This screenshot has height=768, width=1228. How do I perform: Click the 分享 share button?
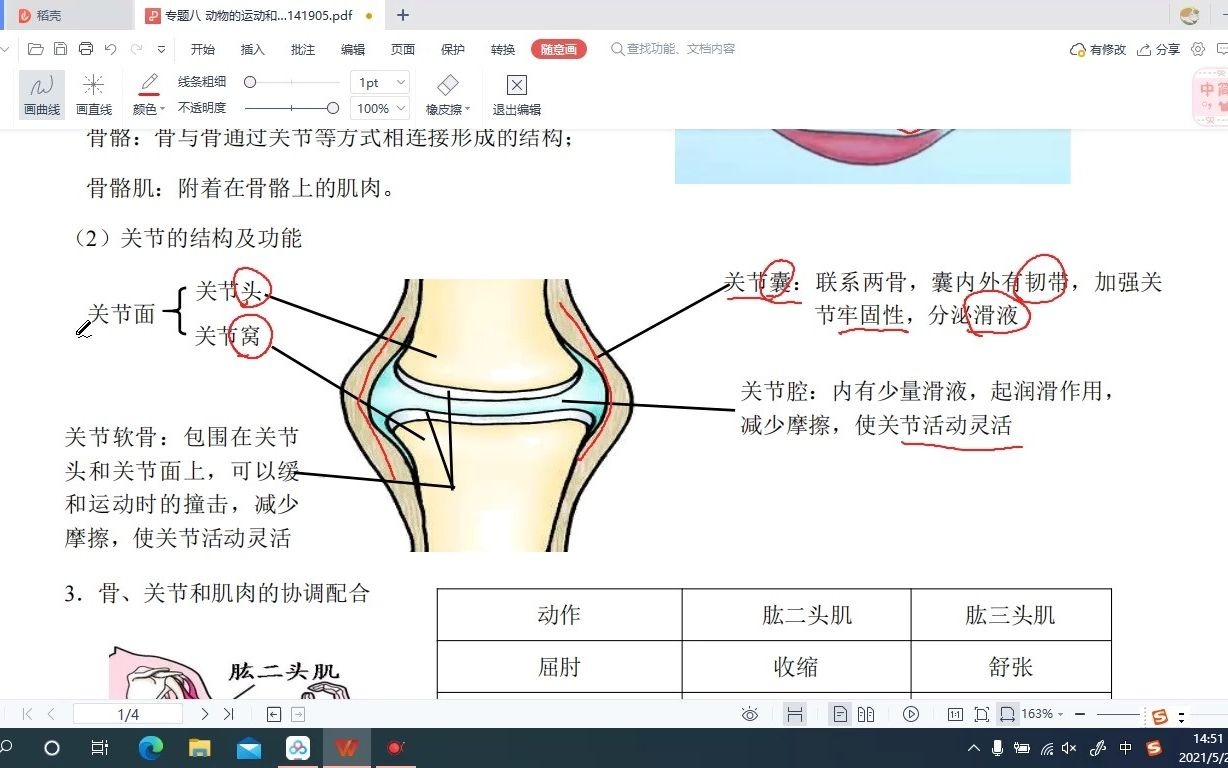pos(1158,48)
